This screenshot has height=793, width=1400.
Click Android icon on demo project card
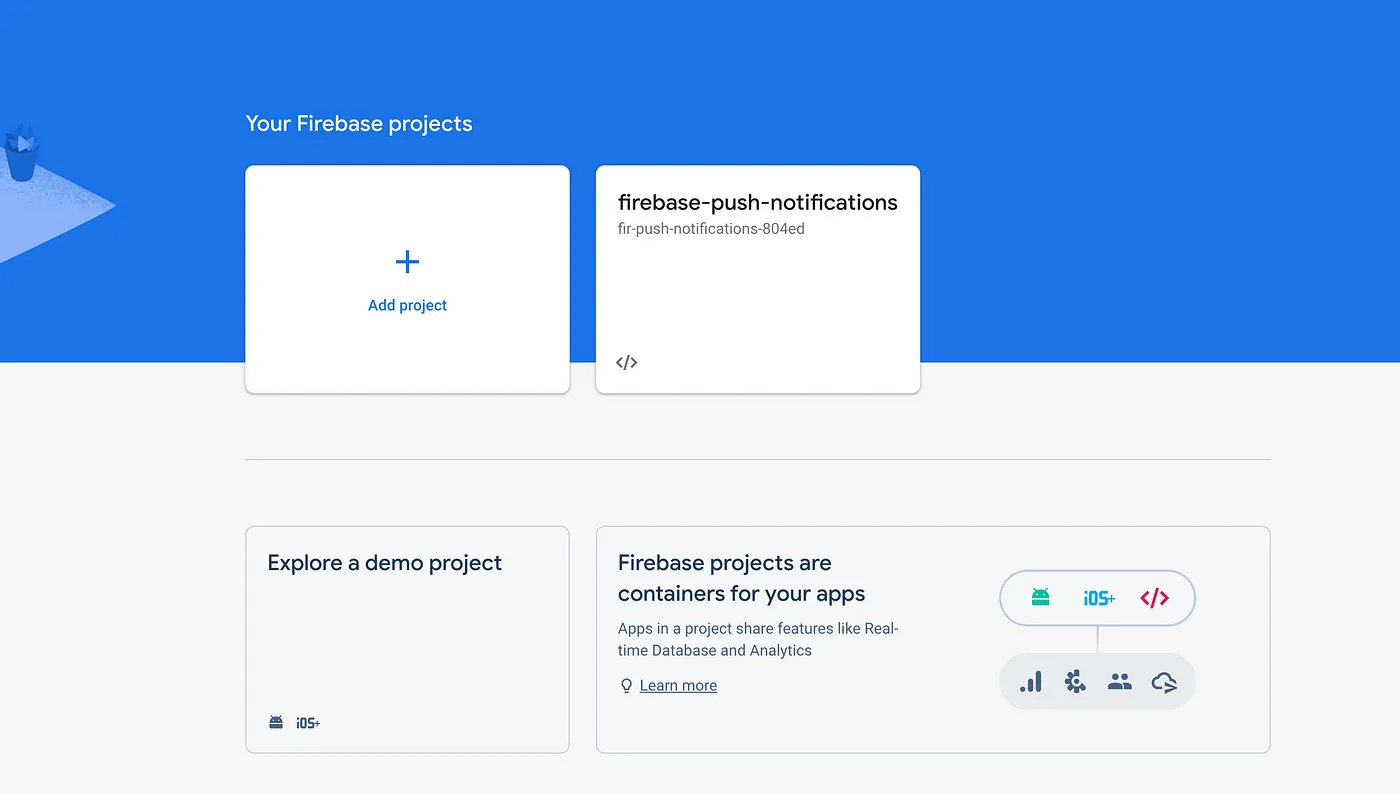[276, 722]
